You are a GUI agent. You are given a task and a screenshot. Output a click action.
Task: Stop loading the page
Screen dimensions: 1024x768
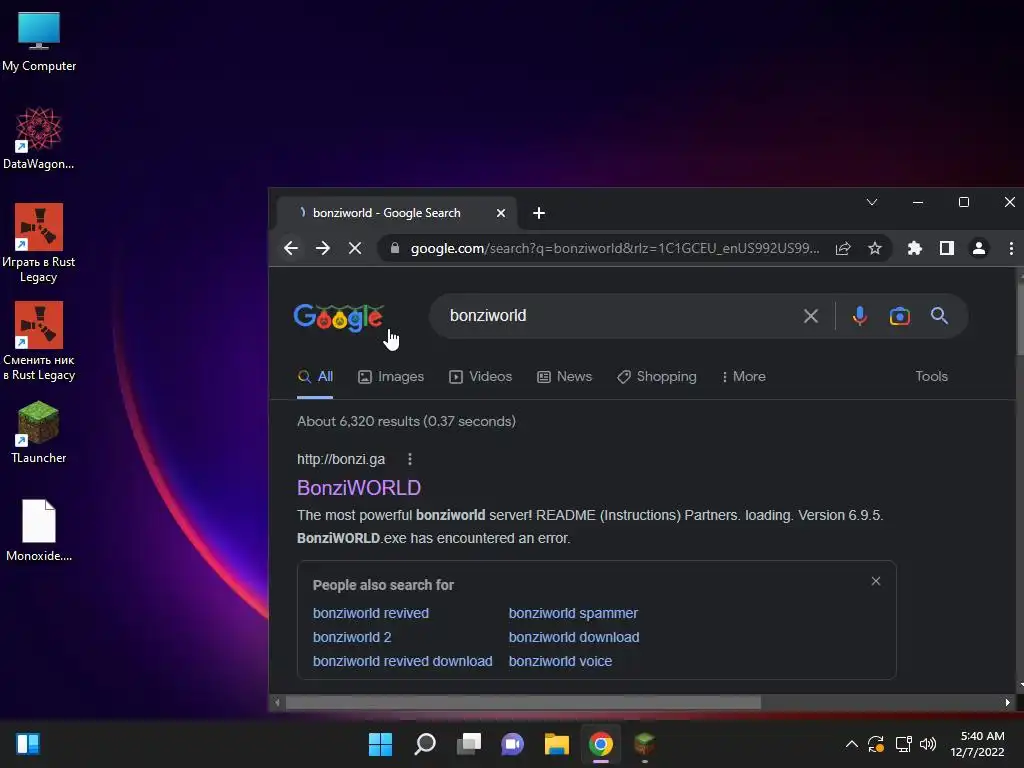pos(355,248)
